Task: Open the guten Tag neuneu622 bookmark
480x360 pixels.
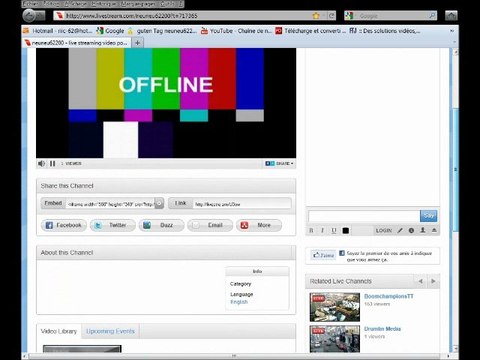Action: point(162,31)
